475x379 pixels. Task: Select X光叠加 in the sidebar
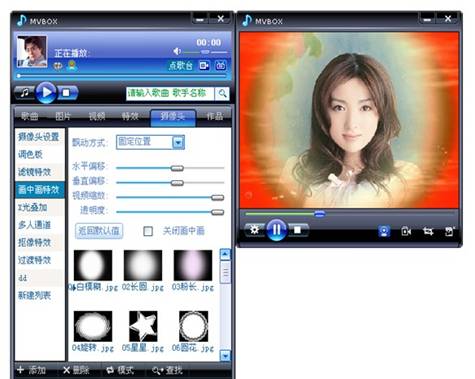39,207
